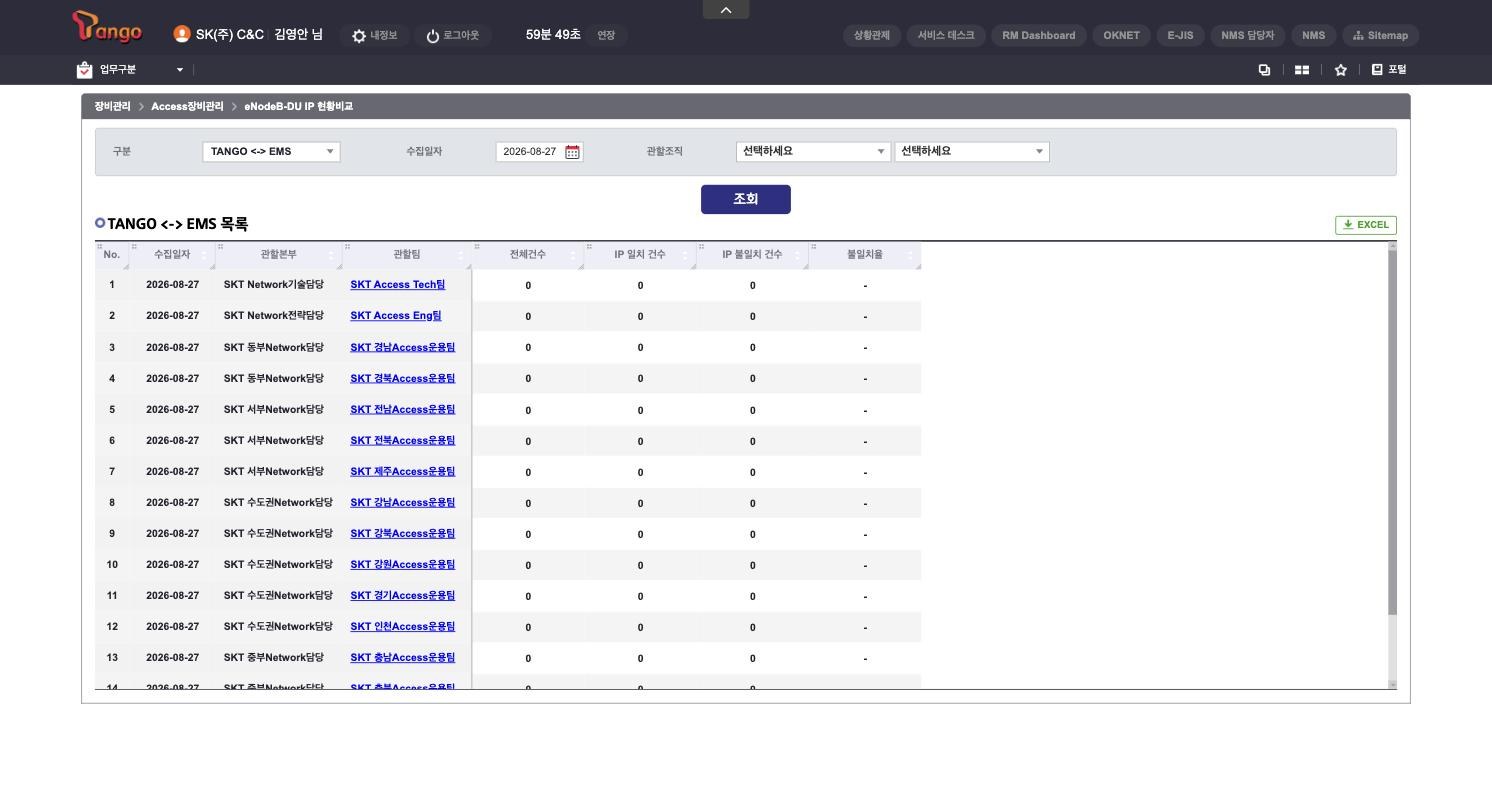Switch to the tiled layout icon
Image resolution: width=1492 pixels, height=812 pixels.
tap(1302, 70)
